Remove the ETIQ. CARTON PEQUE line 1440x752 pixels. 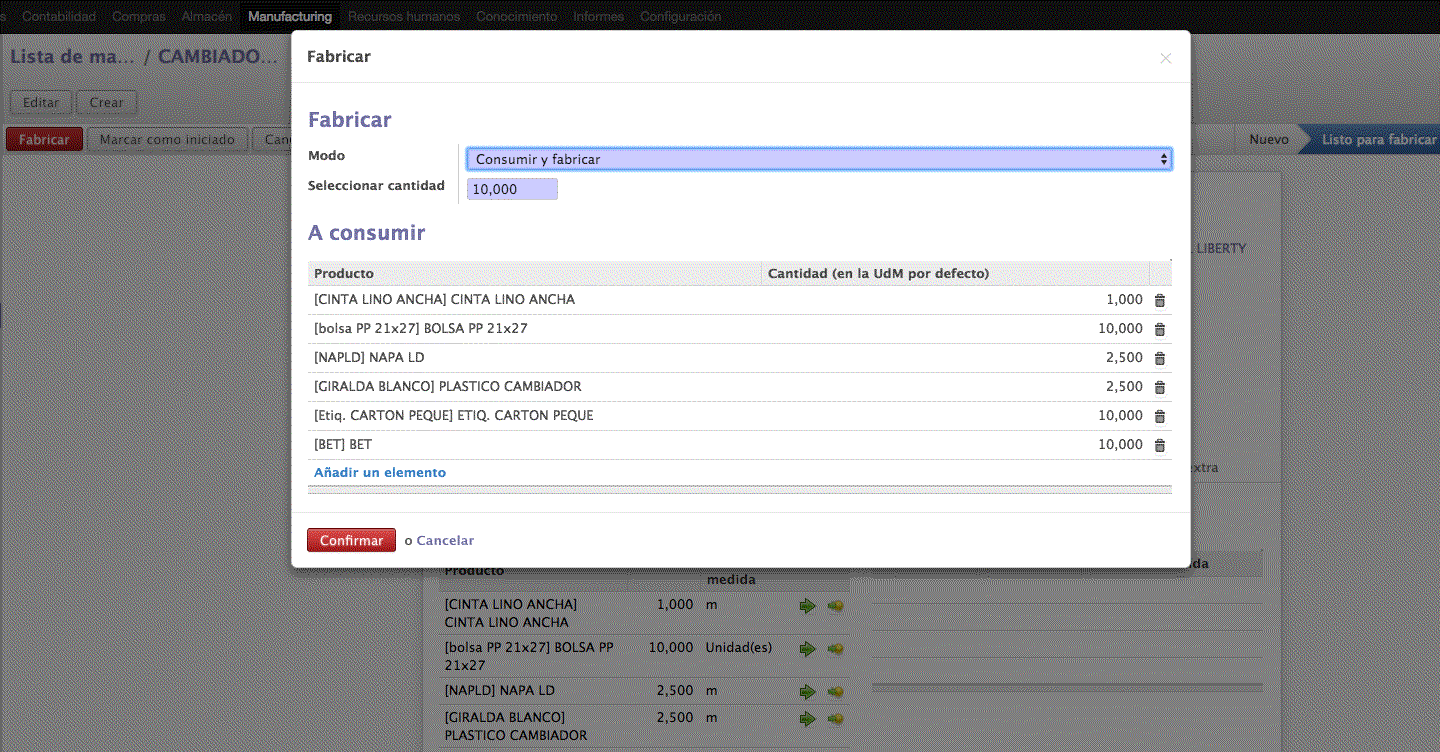click(1160, 416)
